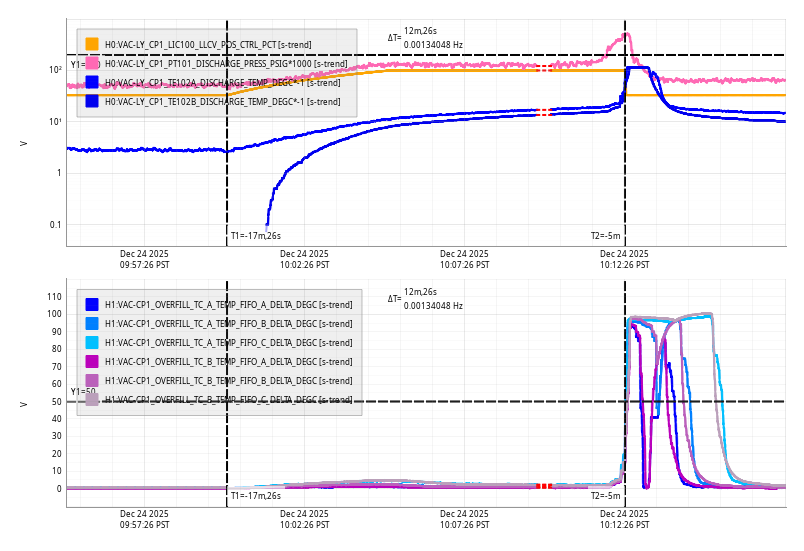
Task: Click the T1=-17m,26s cursor label in top plot
Action: coord(256,236)
